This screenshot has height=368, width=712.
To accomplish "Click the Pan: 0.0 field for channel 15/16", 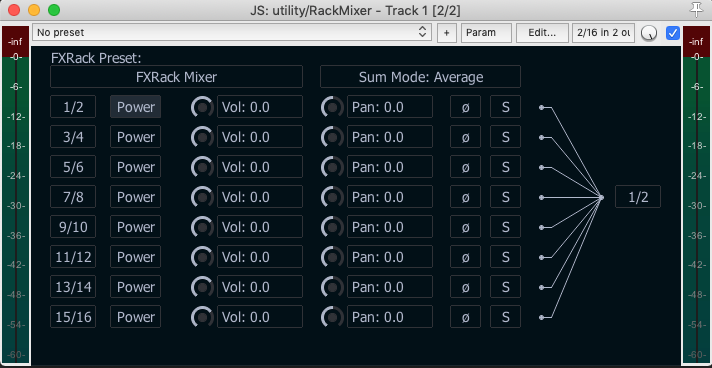I will pyautogui.click(x=390, y=317).
